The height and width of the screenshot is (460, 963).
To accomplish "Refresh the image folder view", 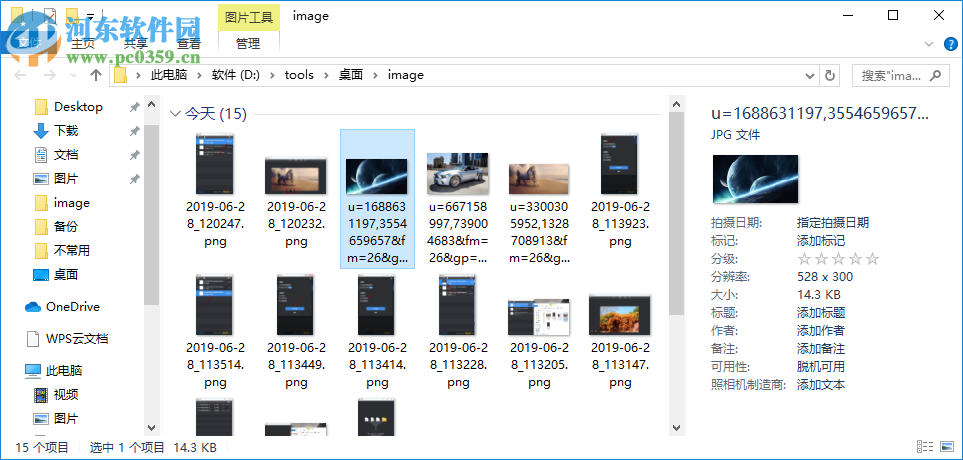I will (x=830, y=76).
